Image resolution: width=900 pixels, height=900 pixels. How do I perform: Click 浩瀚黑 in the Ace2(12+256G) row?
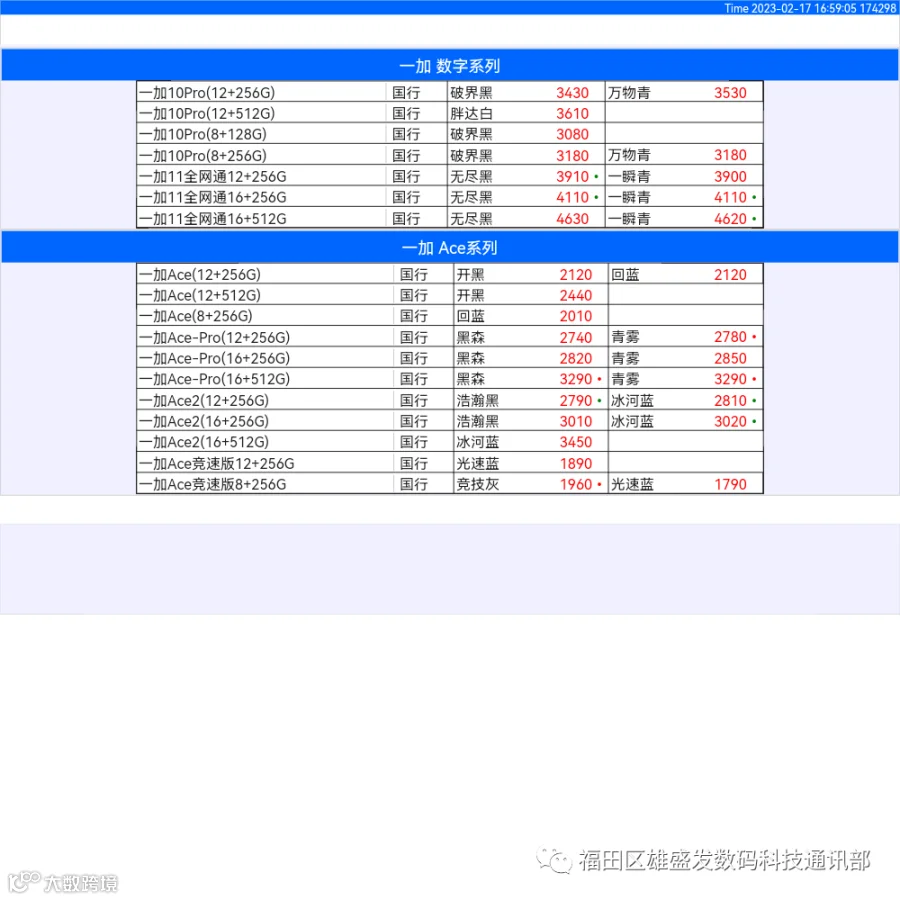(x=478, y=400)
